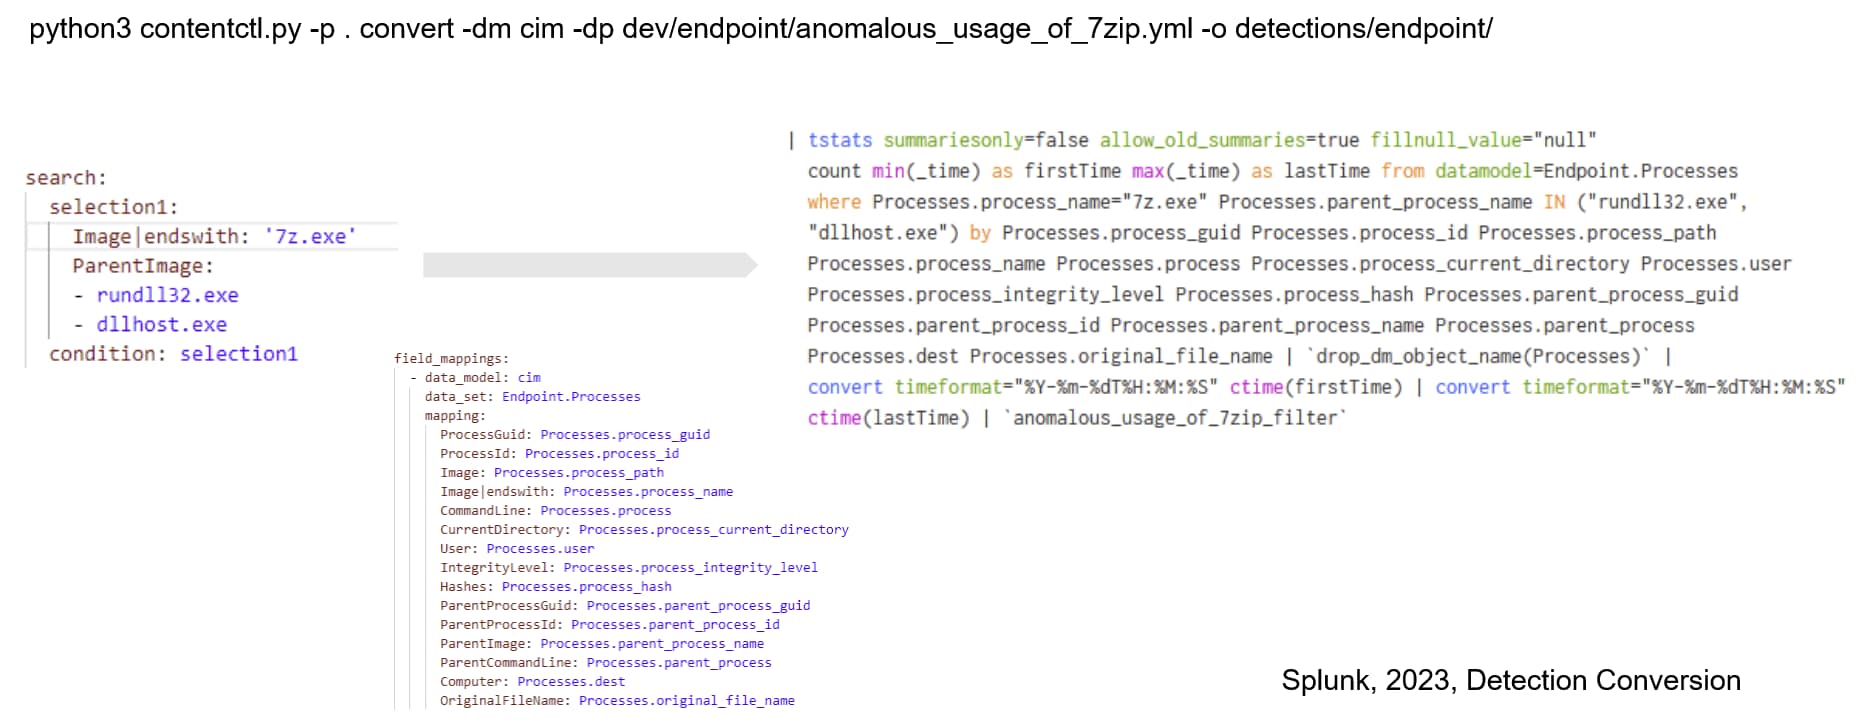Click 'ctime(firstTime)' in the query
Screen dimensions: 1857x728
click(x=1316, y=388)
